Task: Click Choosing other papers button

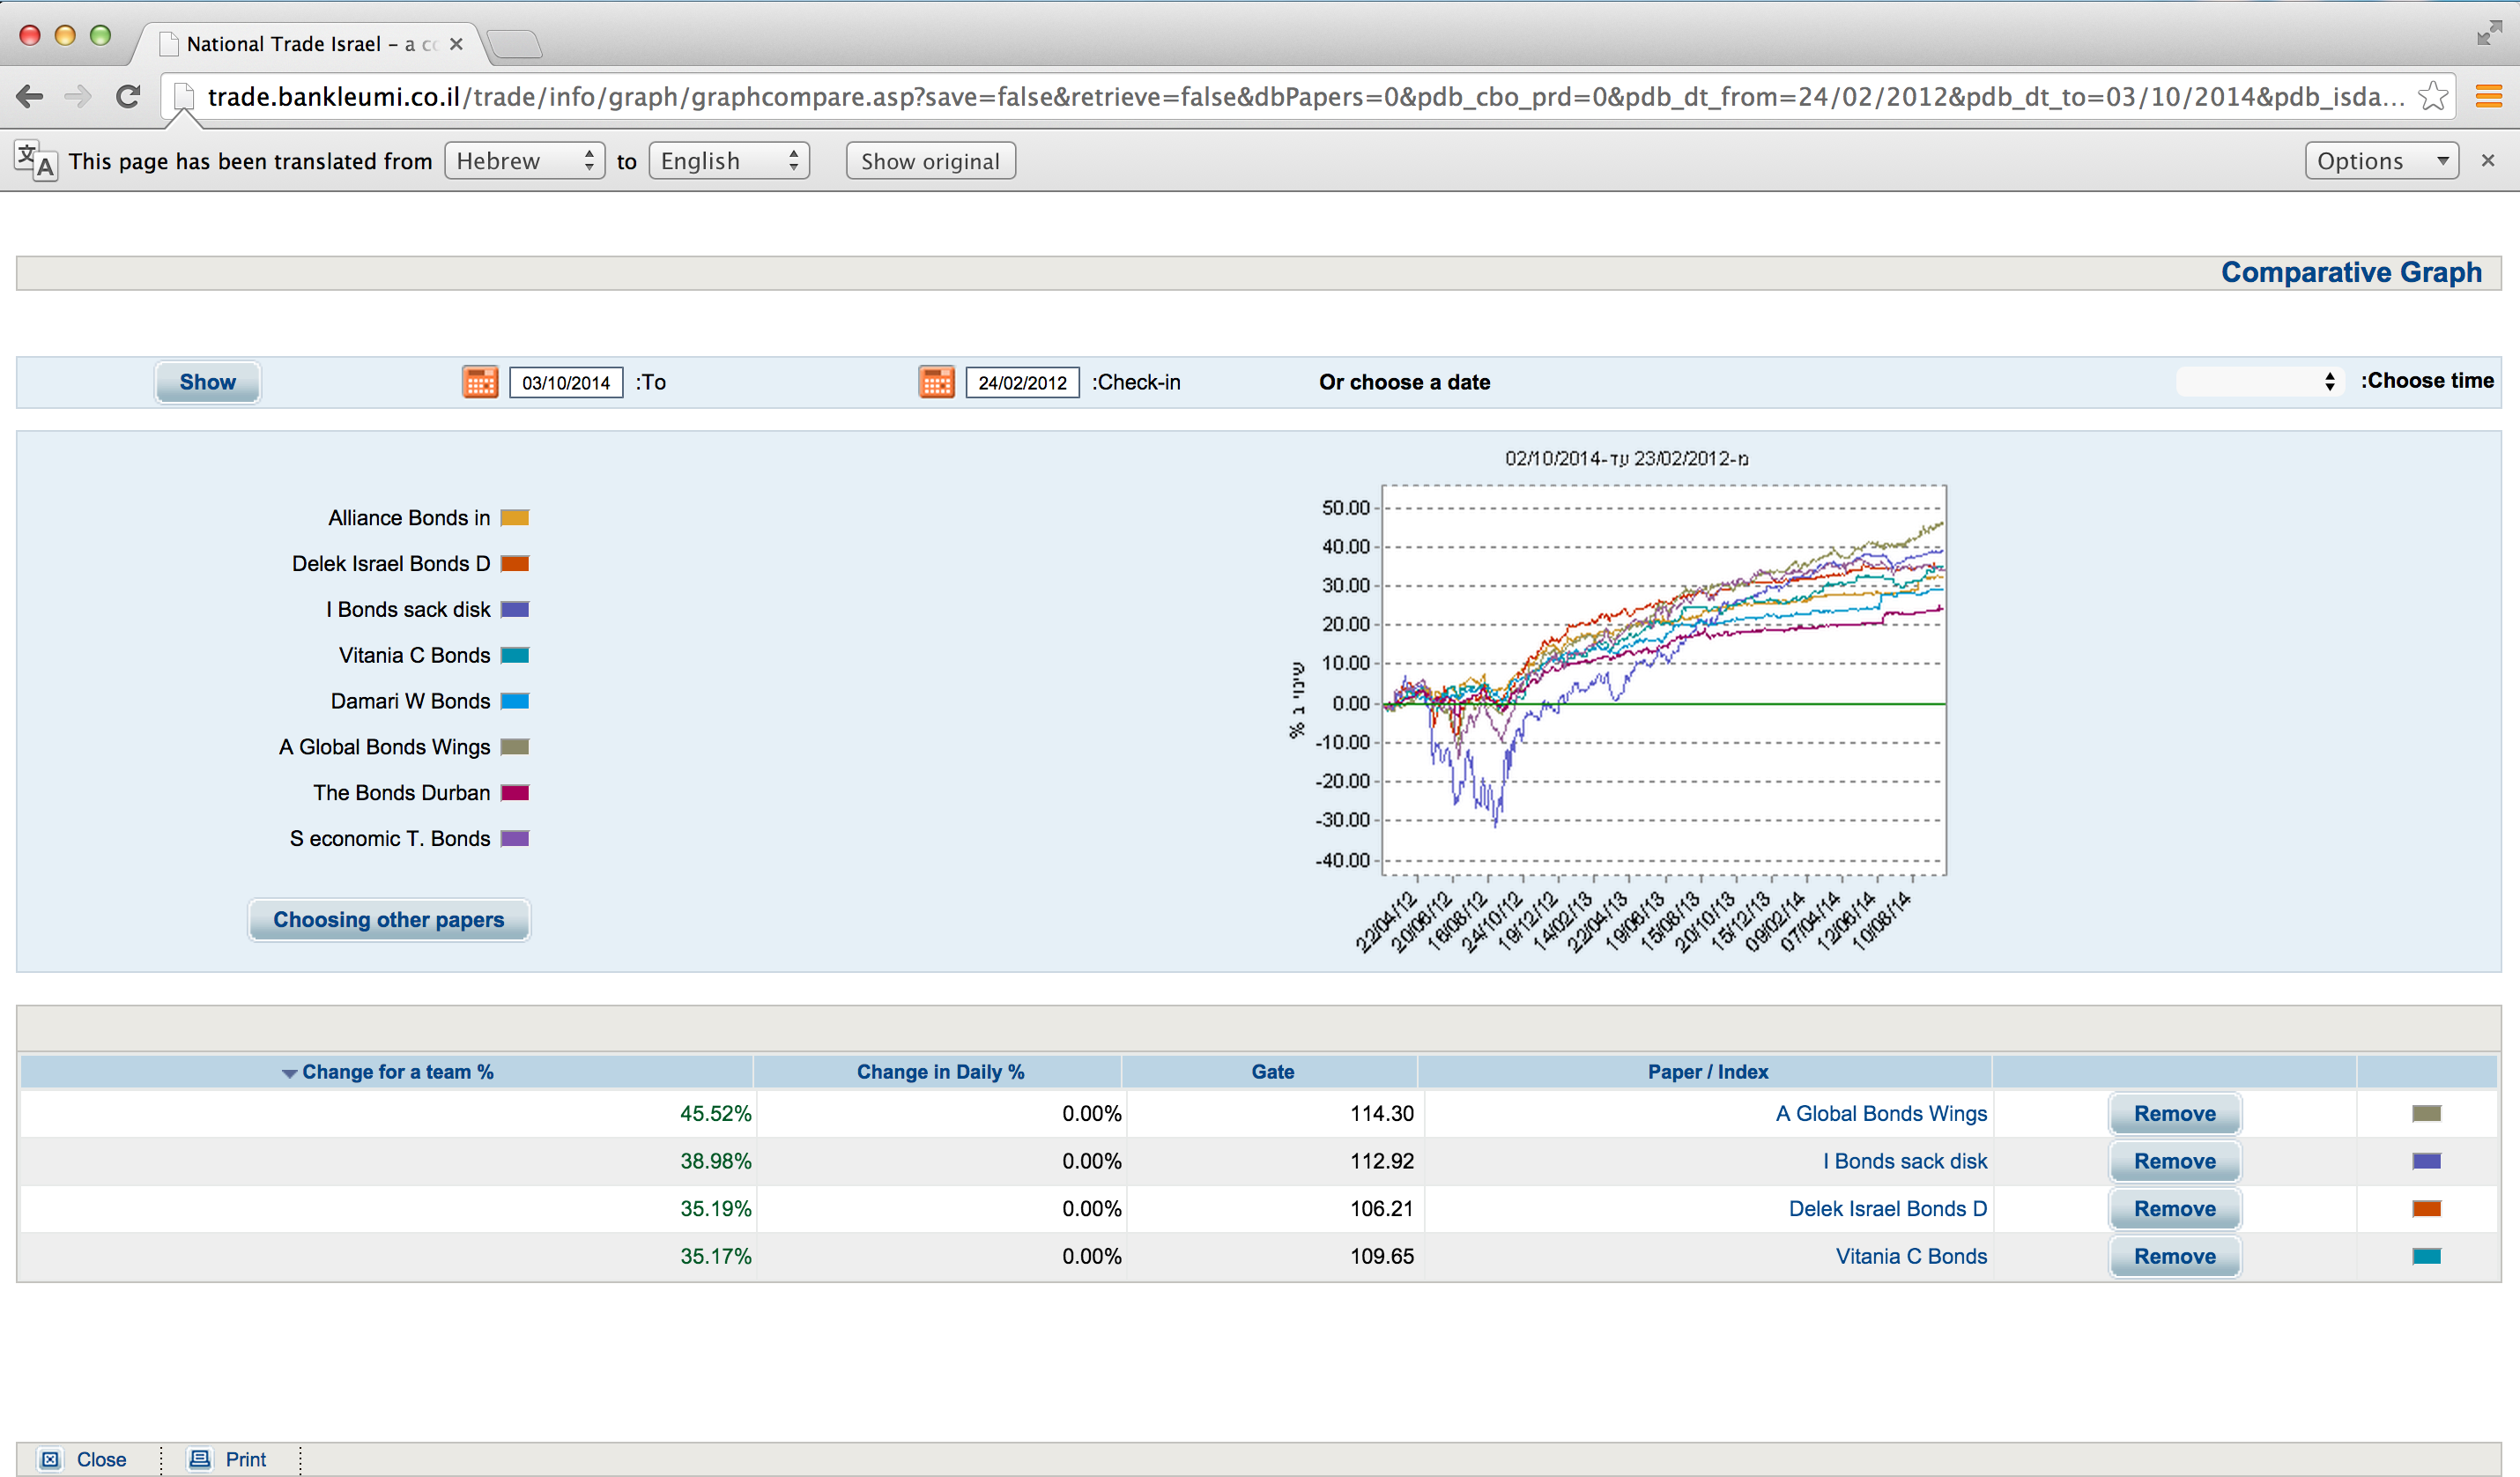Action: click(x=389, y=920)
